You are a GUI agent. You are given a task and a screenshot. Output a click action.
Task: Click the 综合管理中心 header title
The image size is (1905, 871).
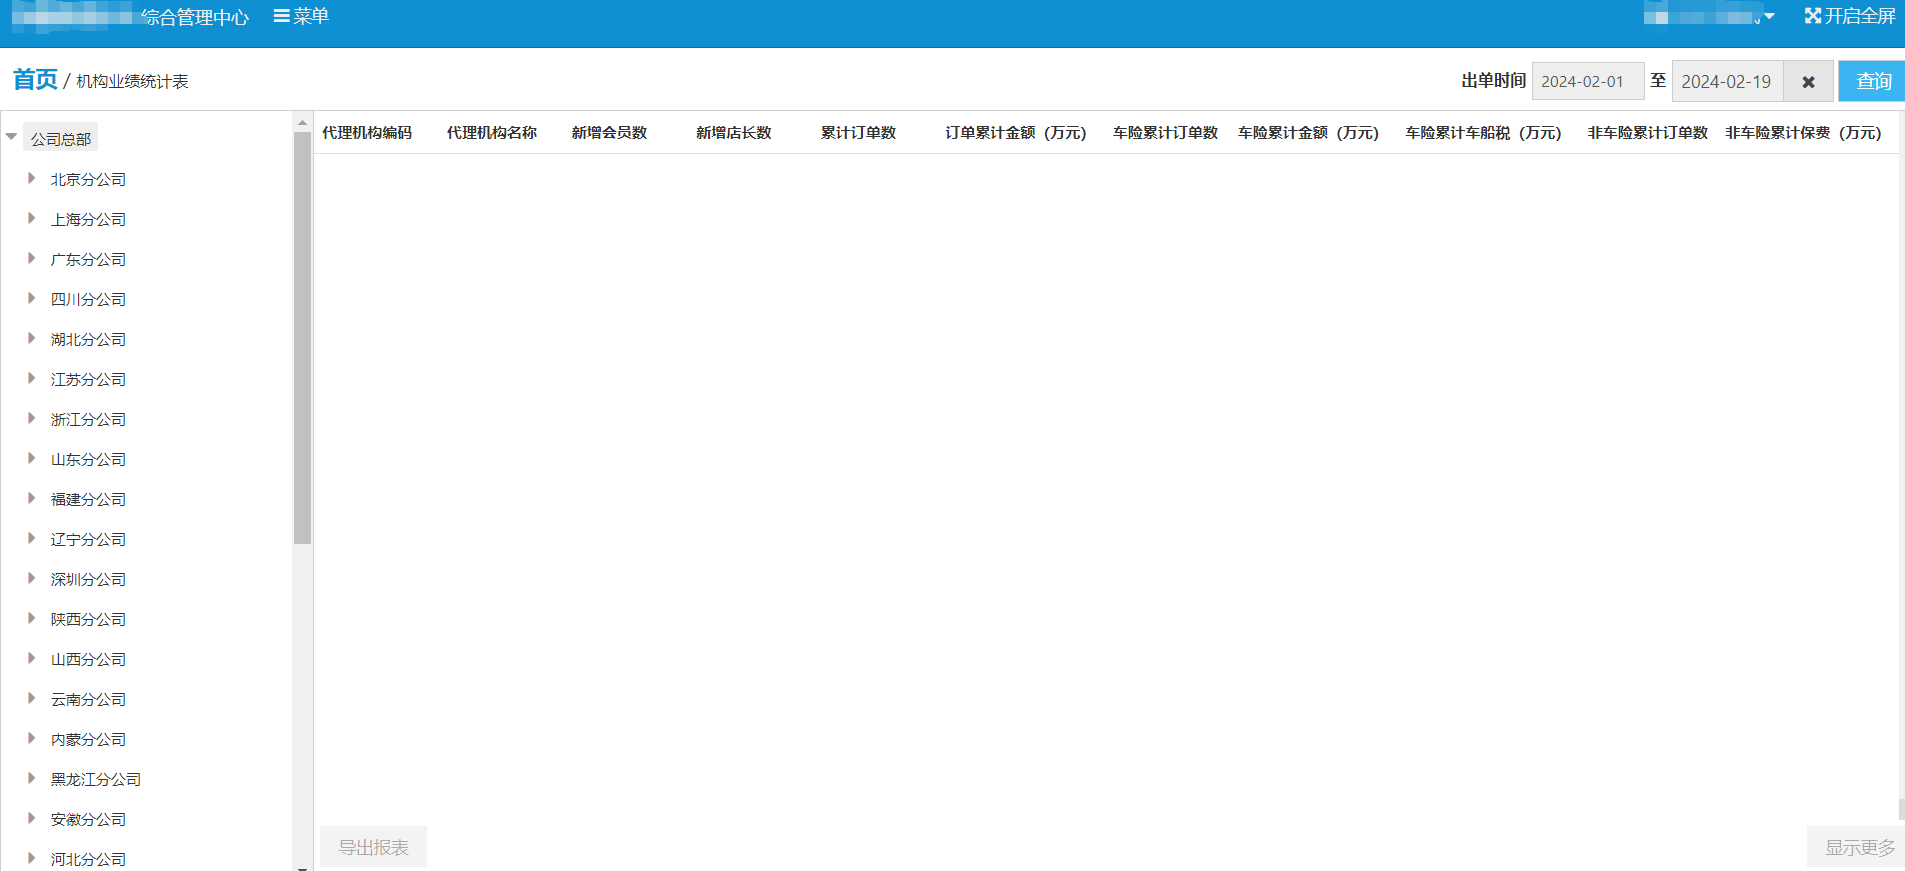point(195,17)
